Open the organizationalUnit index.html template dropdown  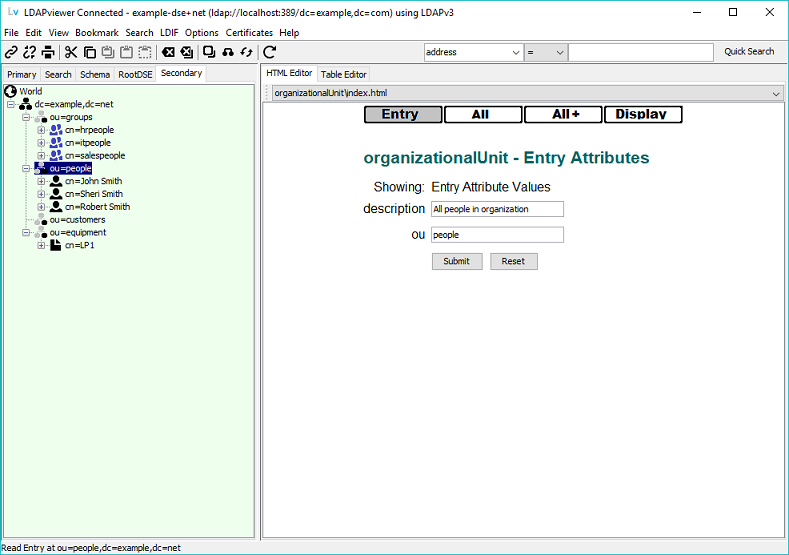tap(776, 93)
